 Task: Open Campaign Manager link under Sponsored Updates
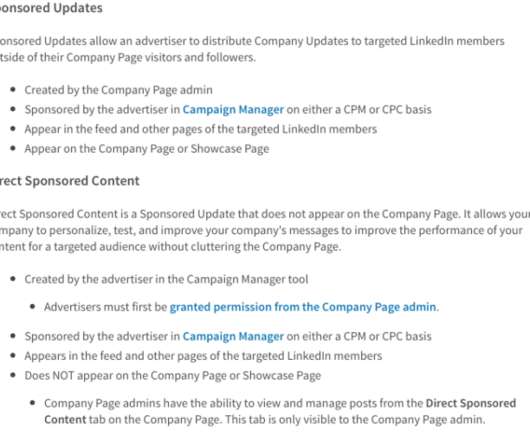233,110
